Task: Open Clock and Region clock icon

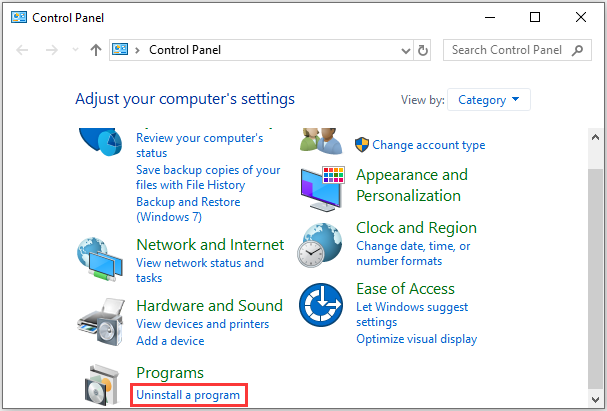Action: coord(322,245)
